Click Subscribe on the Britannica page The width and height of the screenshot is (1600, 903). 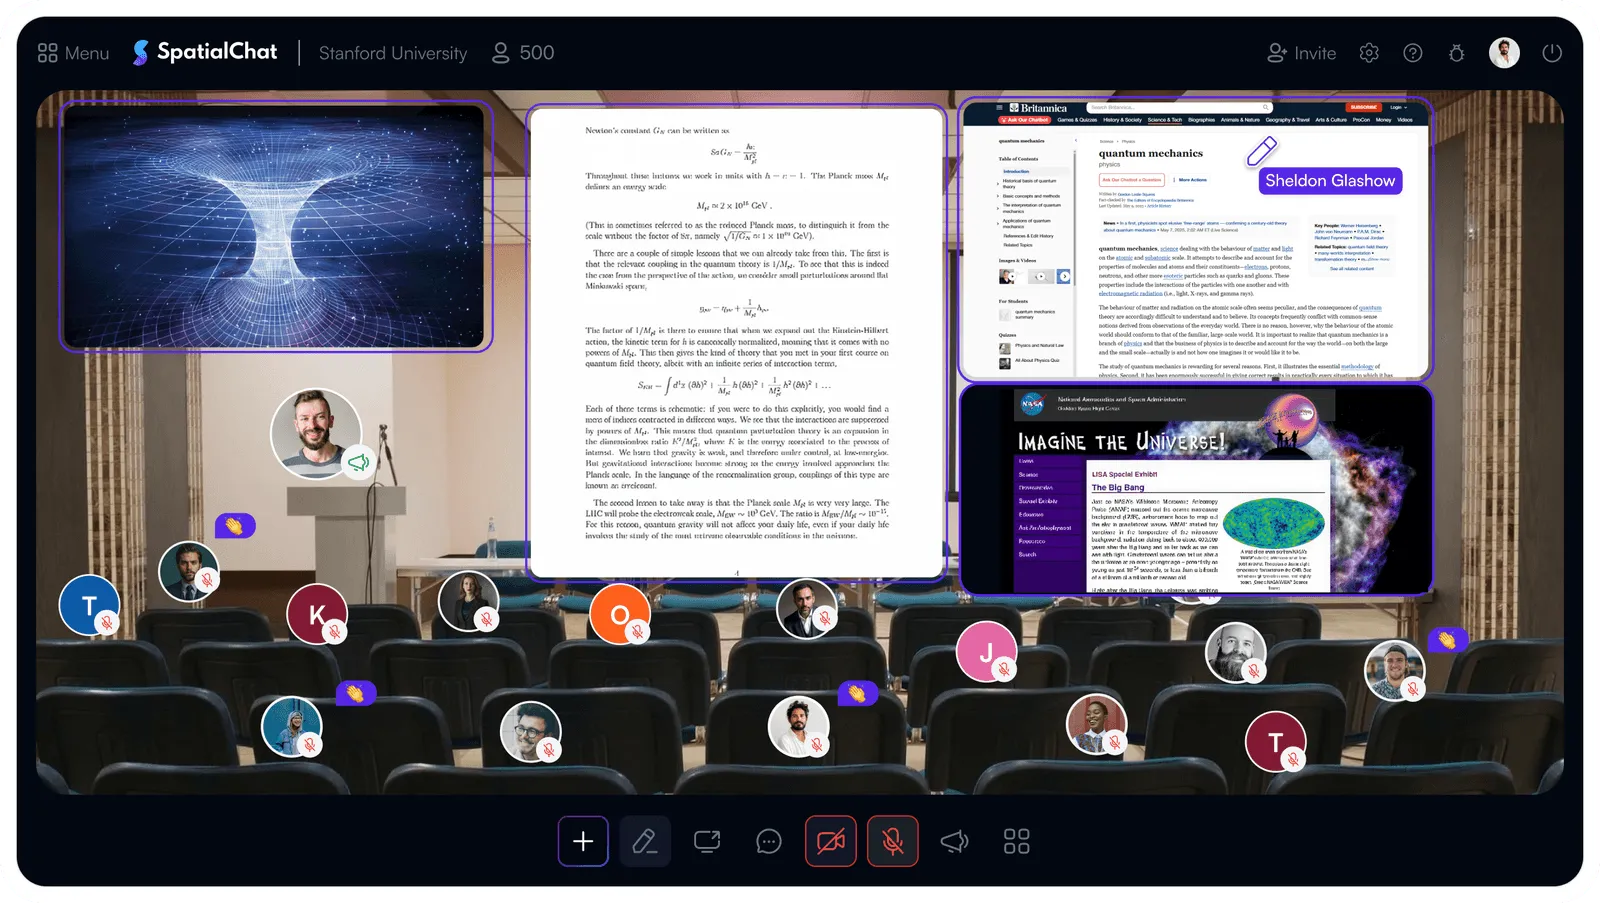point(1363,107)
